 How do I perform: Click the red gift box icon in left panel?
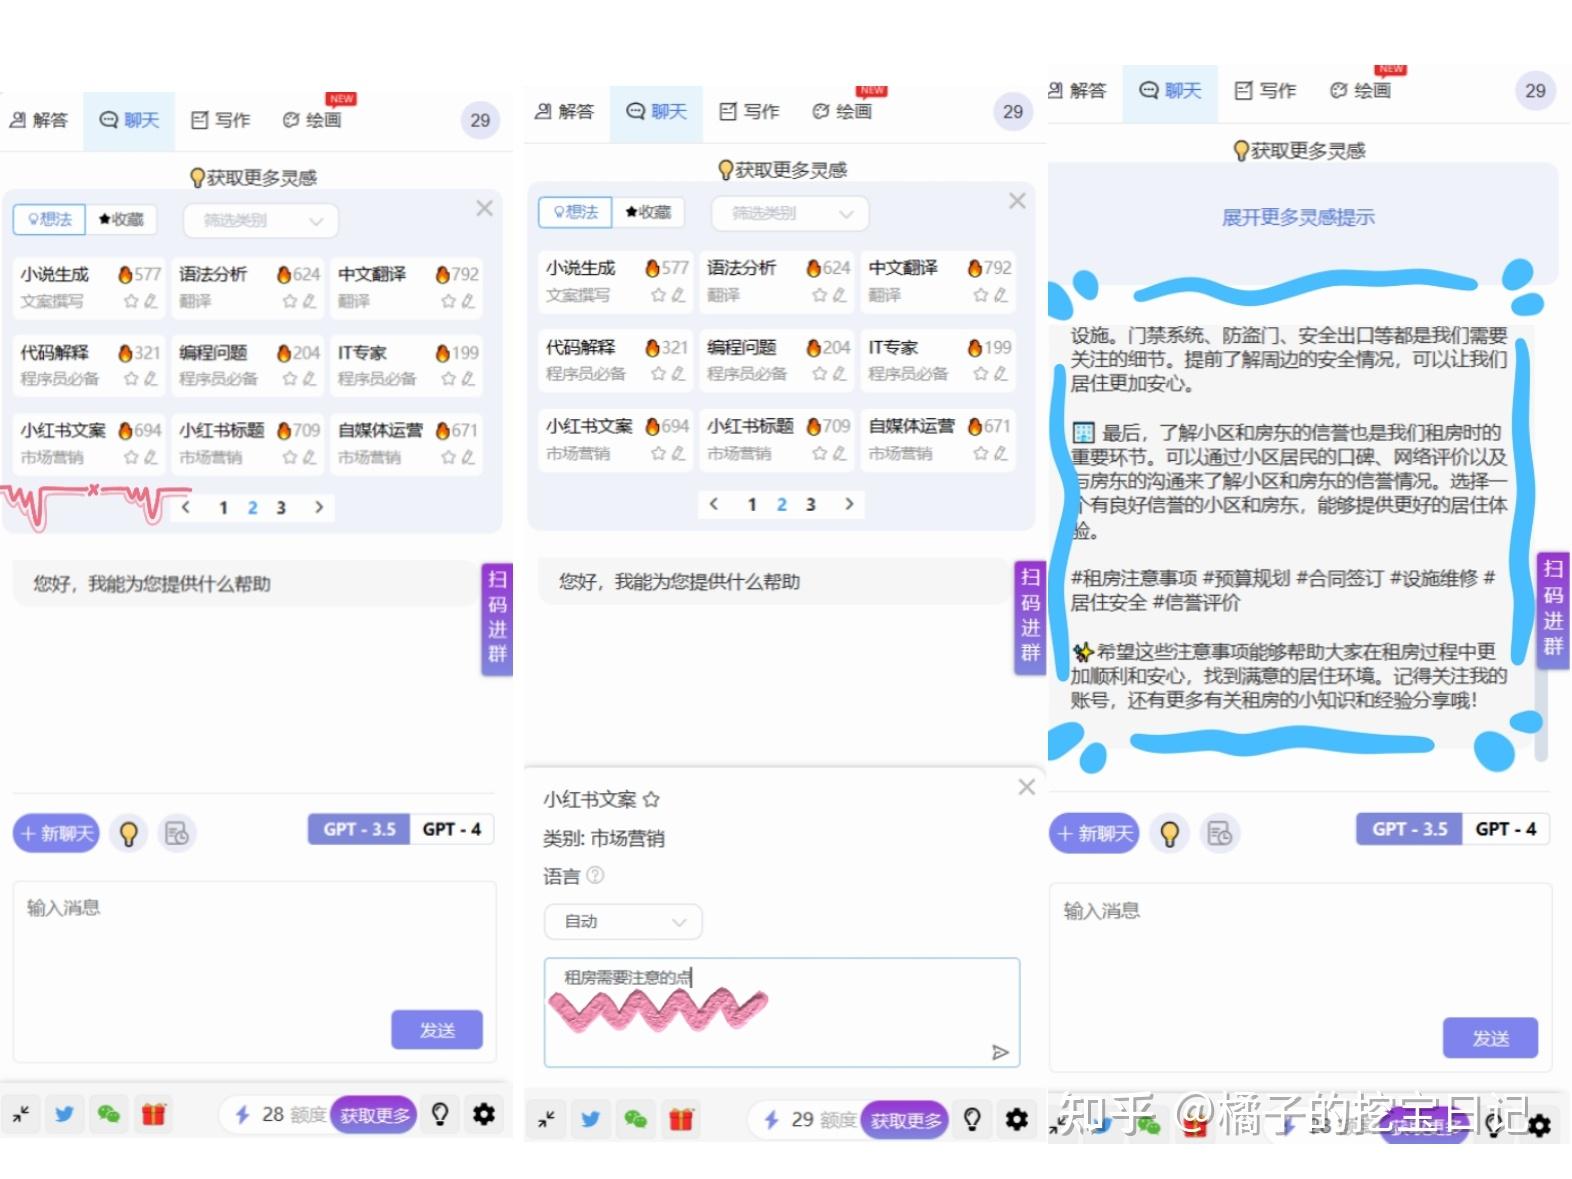tap(153, 1113)
